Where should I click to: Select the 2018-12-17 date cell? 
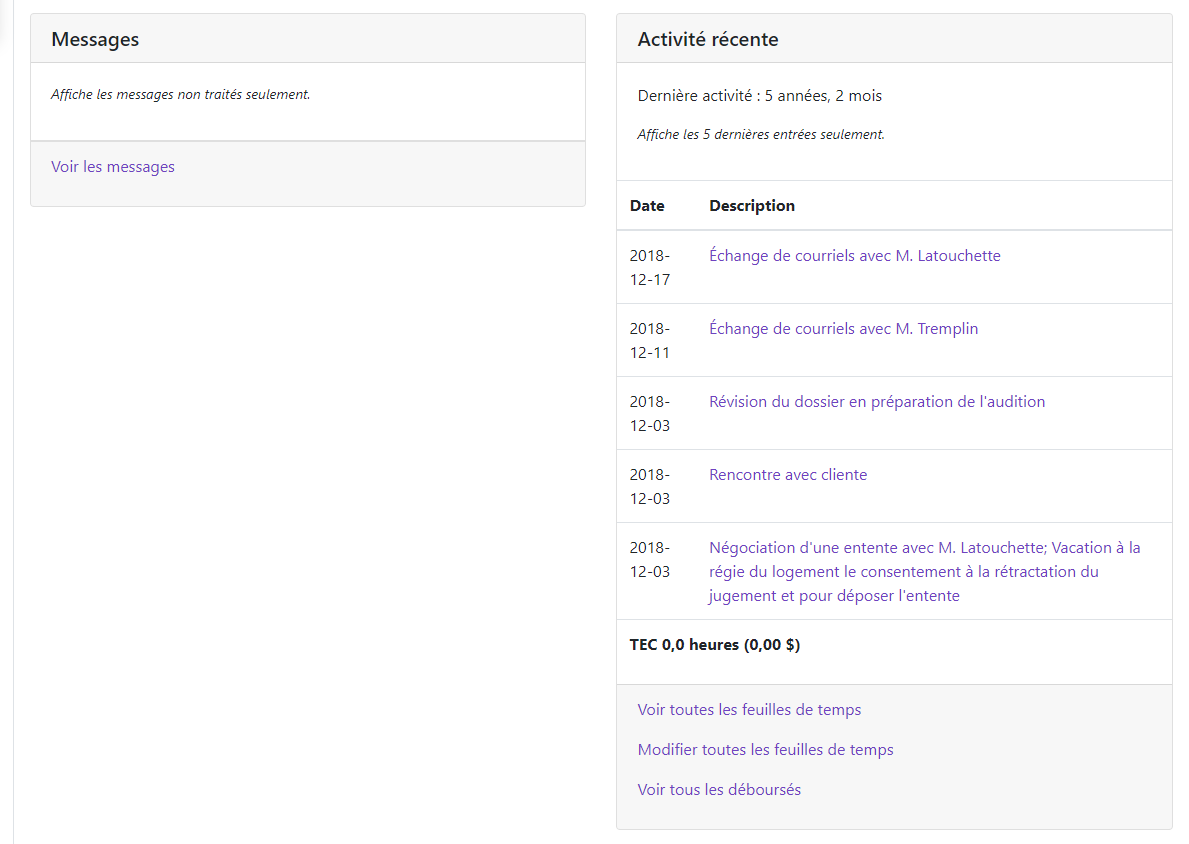coord(649,268)
